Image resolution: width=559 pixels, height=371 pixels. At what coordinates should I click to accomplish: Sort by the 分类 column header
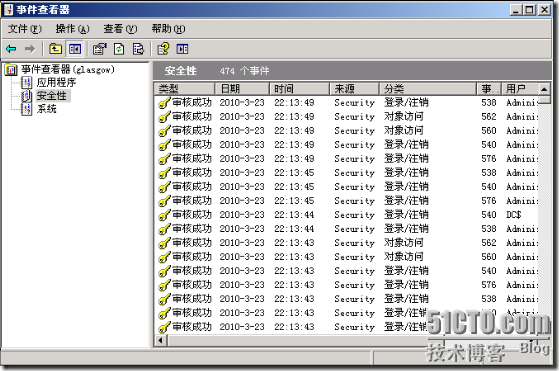coord(428,88)
